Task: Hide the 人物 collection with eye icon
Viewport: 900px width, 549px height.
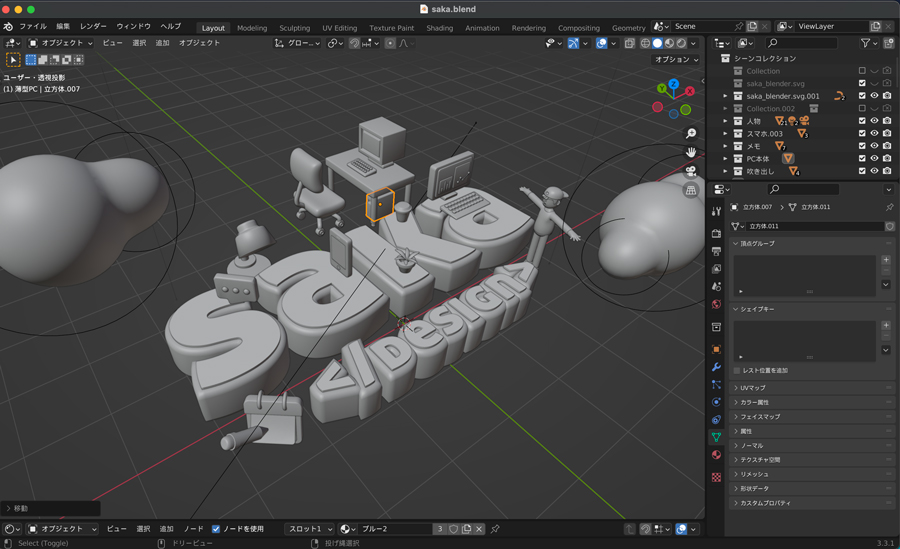Action: [874, 121]
